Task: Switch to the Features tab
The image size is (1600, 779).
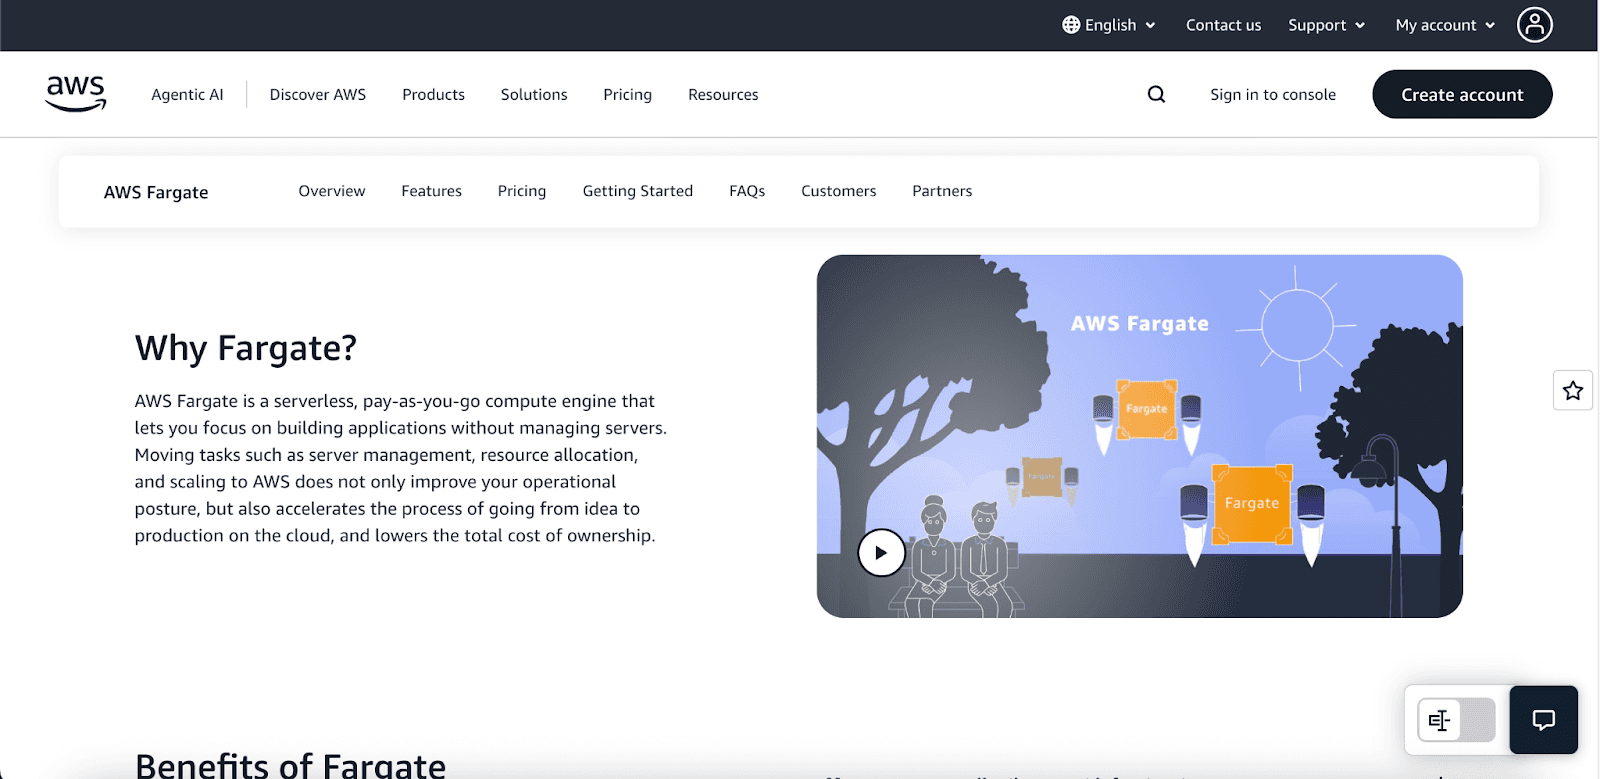Action: pyautogui.click(x=431, y=191)
